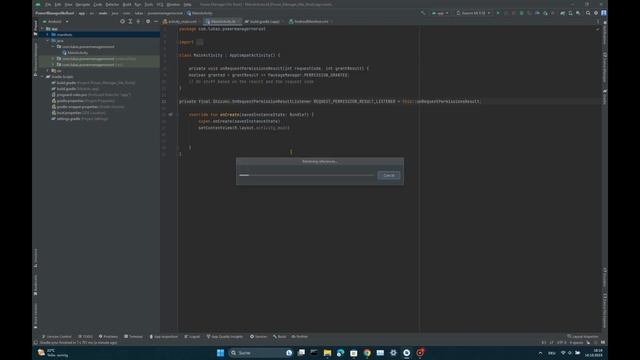
Task: Open the File menu
Action: [x=48, y=4]
